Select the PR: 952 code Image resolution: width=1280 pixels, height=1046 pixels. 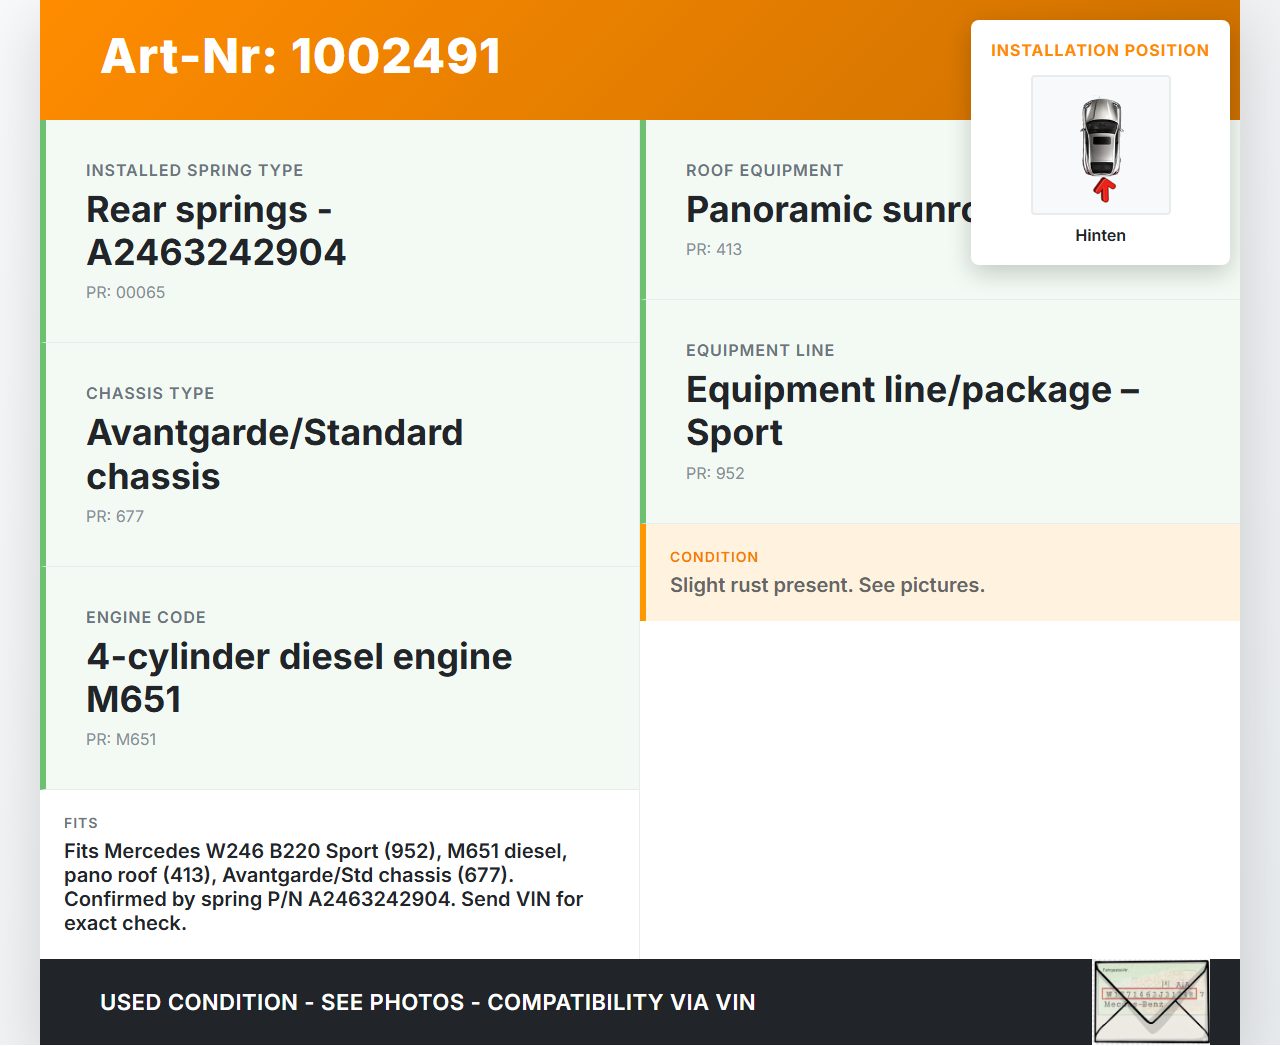click(715, 473)
